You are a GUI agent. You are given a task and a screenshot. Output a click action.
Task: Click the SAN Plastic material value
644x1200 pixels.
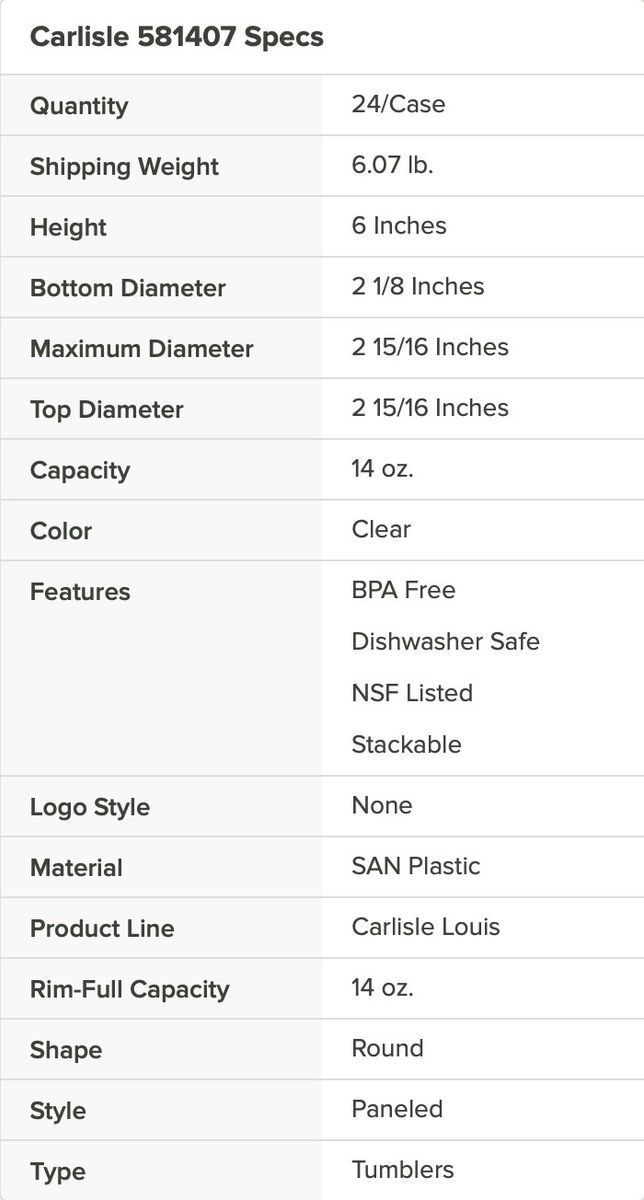coord(416,866)
